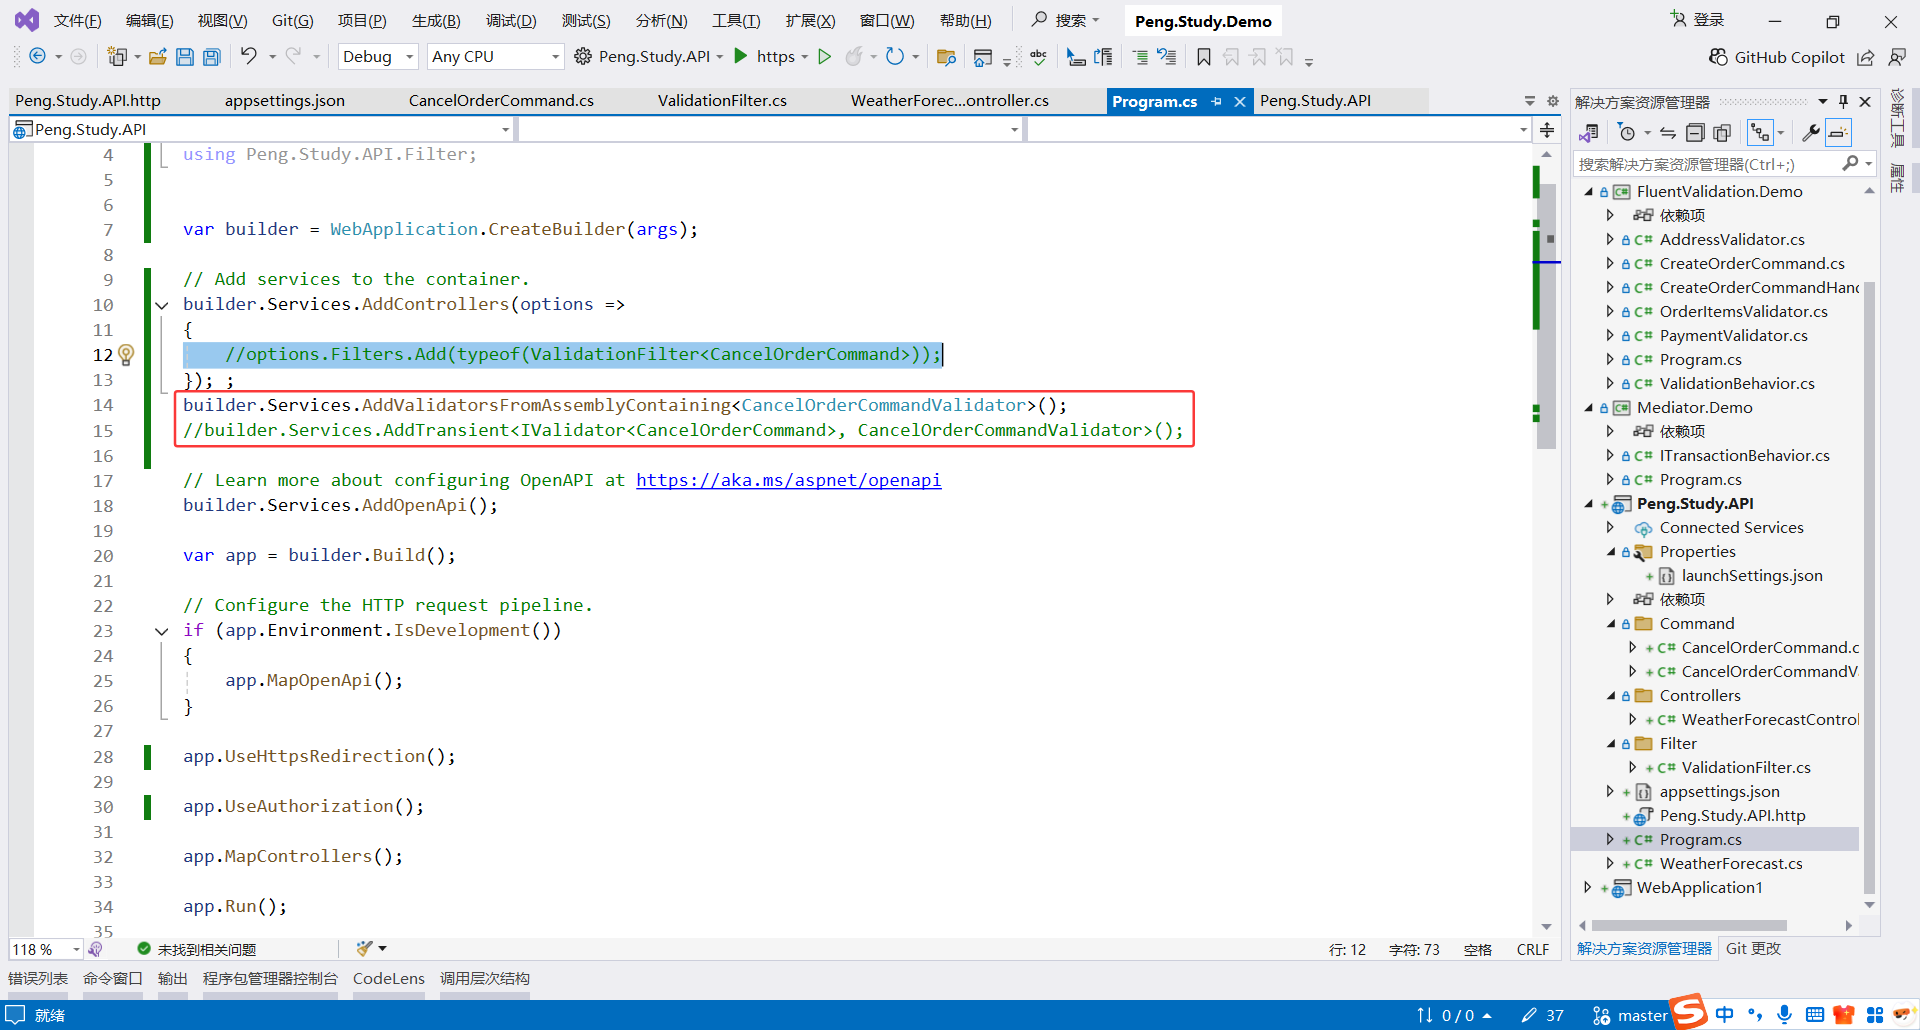Screen dimensions: 1920x1030
Task: Switch to the CancelOrderCommand.cs tab
Action: coord(501,101)
